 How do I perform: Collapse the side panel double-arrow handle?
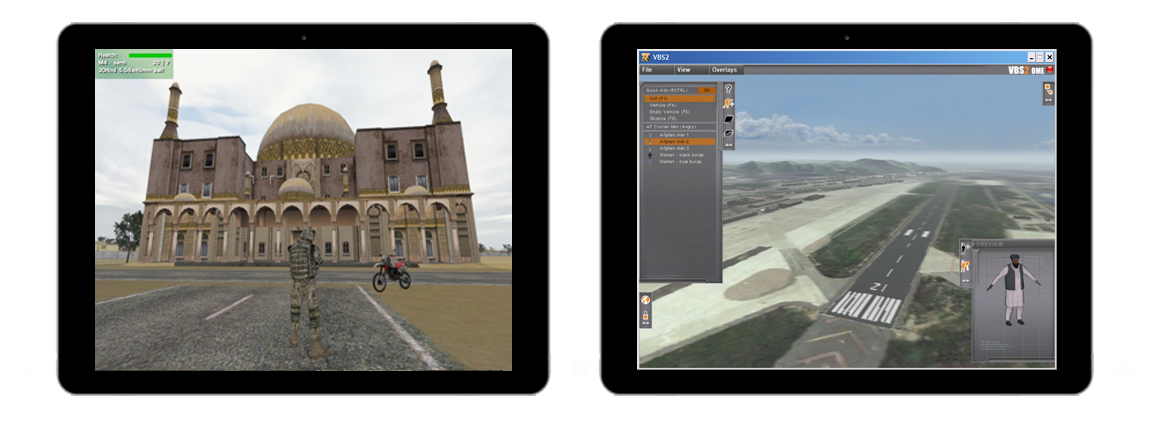[729, 145]
